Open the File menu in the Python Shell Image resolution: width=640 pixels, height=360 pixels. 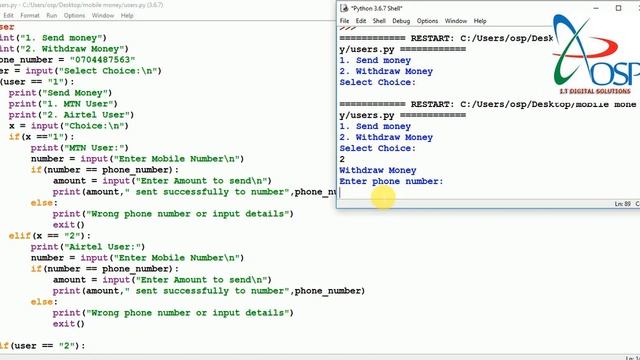click(344, 21)
